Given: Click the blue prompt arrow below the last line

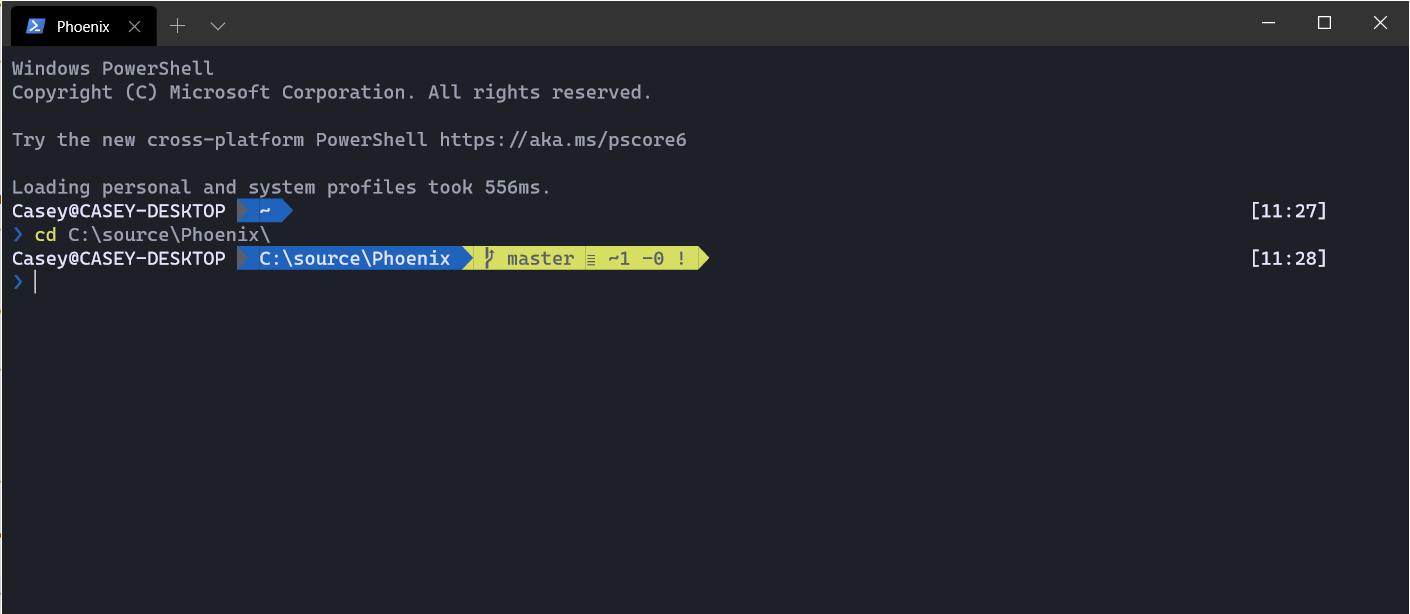Looking at the screenshot, I should click(x=18, y=282).
